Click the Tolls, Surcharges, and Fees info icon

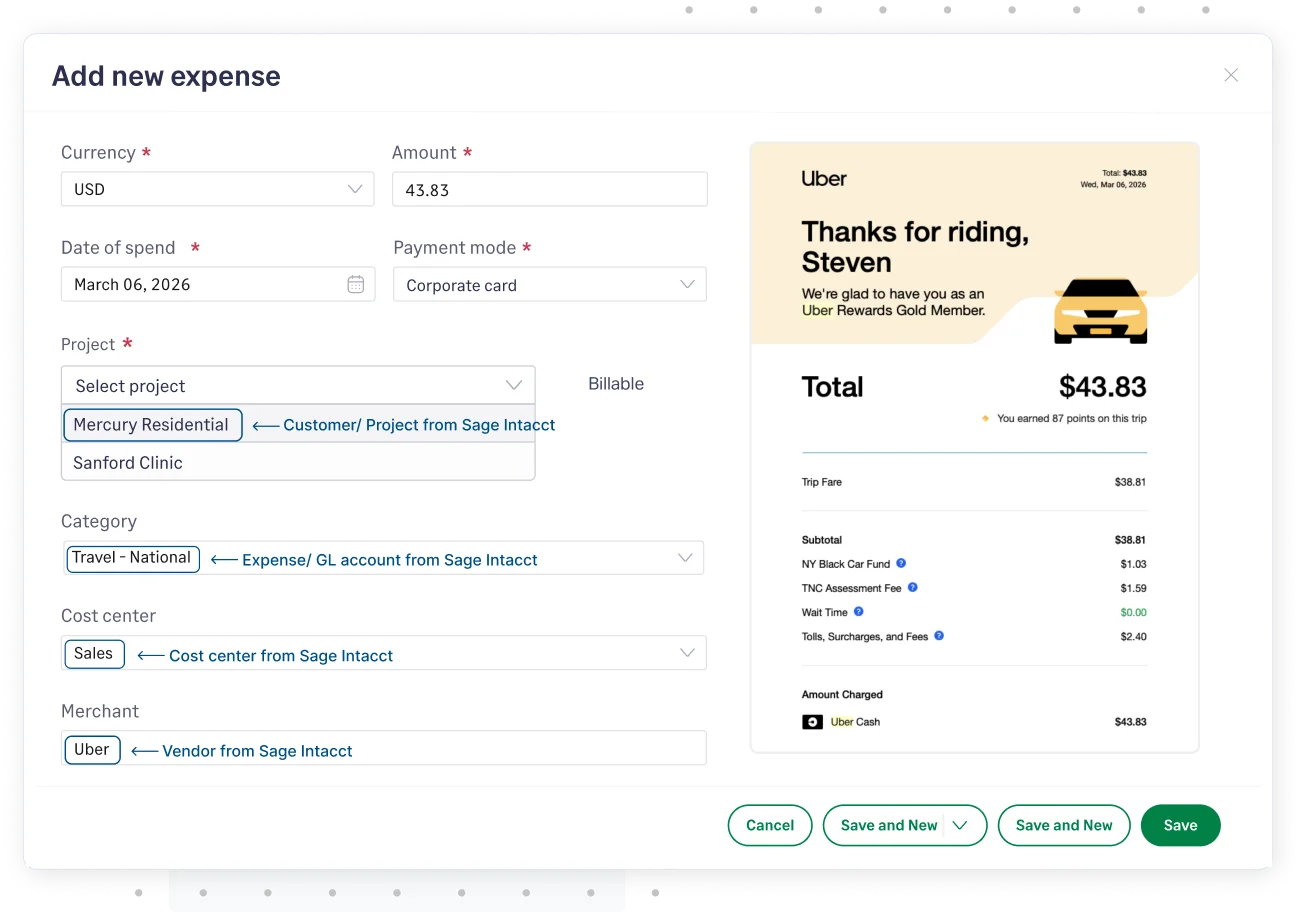938,636
